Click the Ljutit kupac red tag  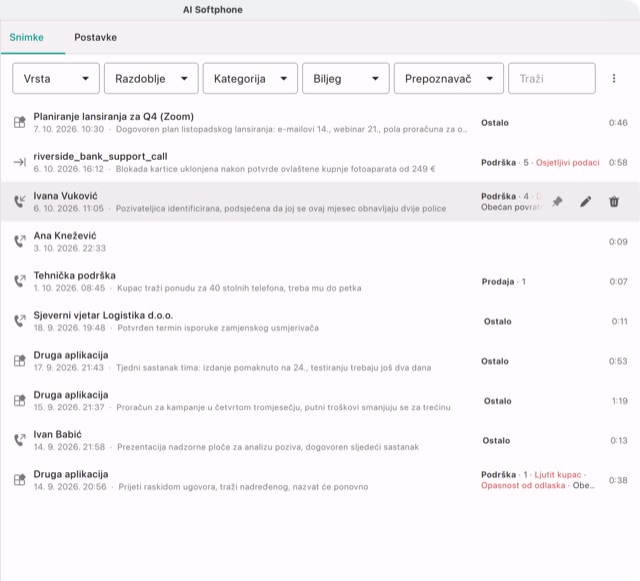(x=558, y=474)
